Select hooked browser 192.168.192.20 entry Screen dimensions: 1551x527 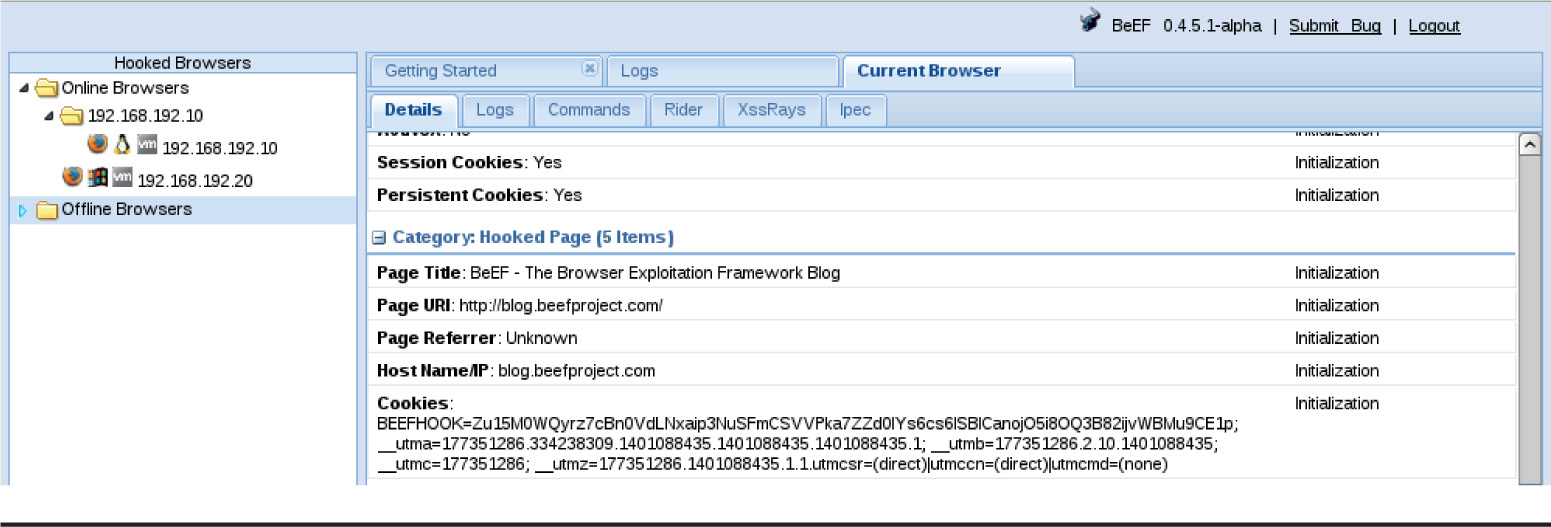tap(194, 181)
